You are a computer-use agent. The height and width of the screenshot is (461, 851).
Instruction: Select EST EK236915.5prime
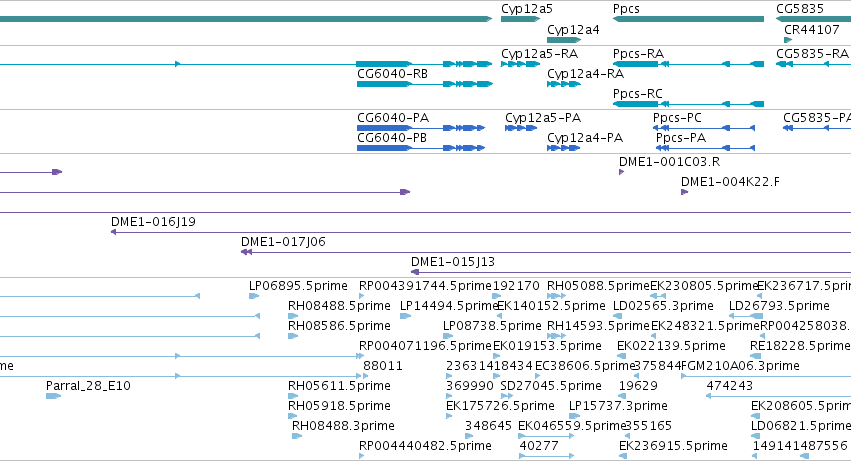click(x=673, y=447)
